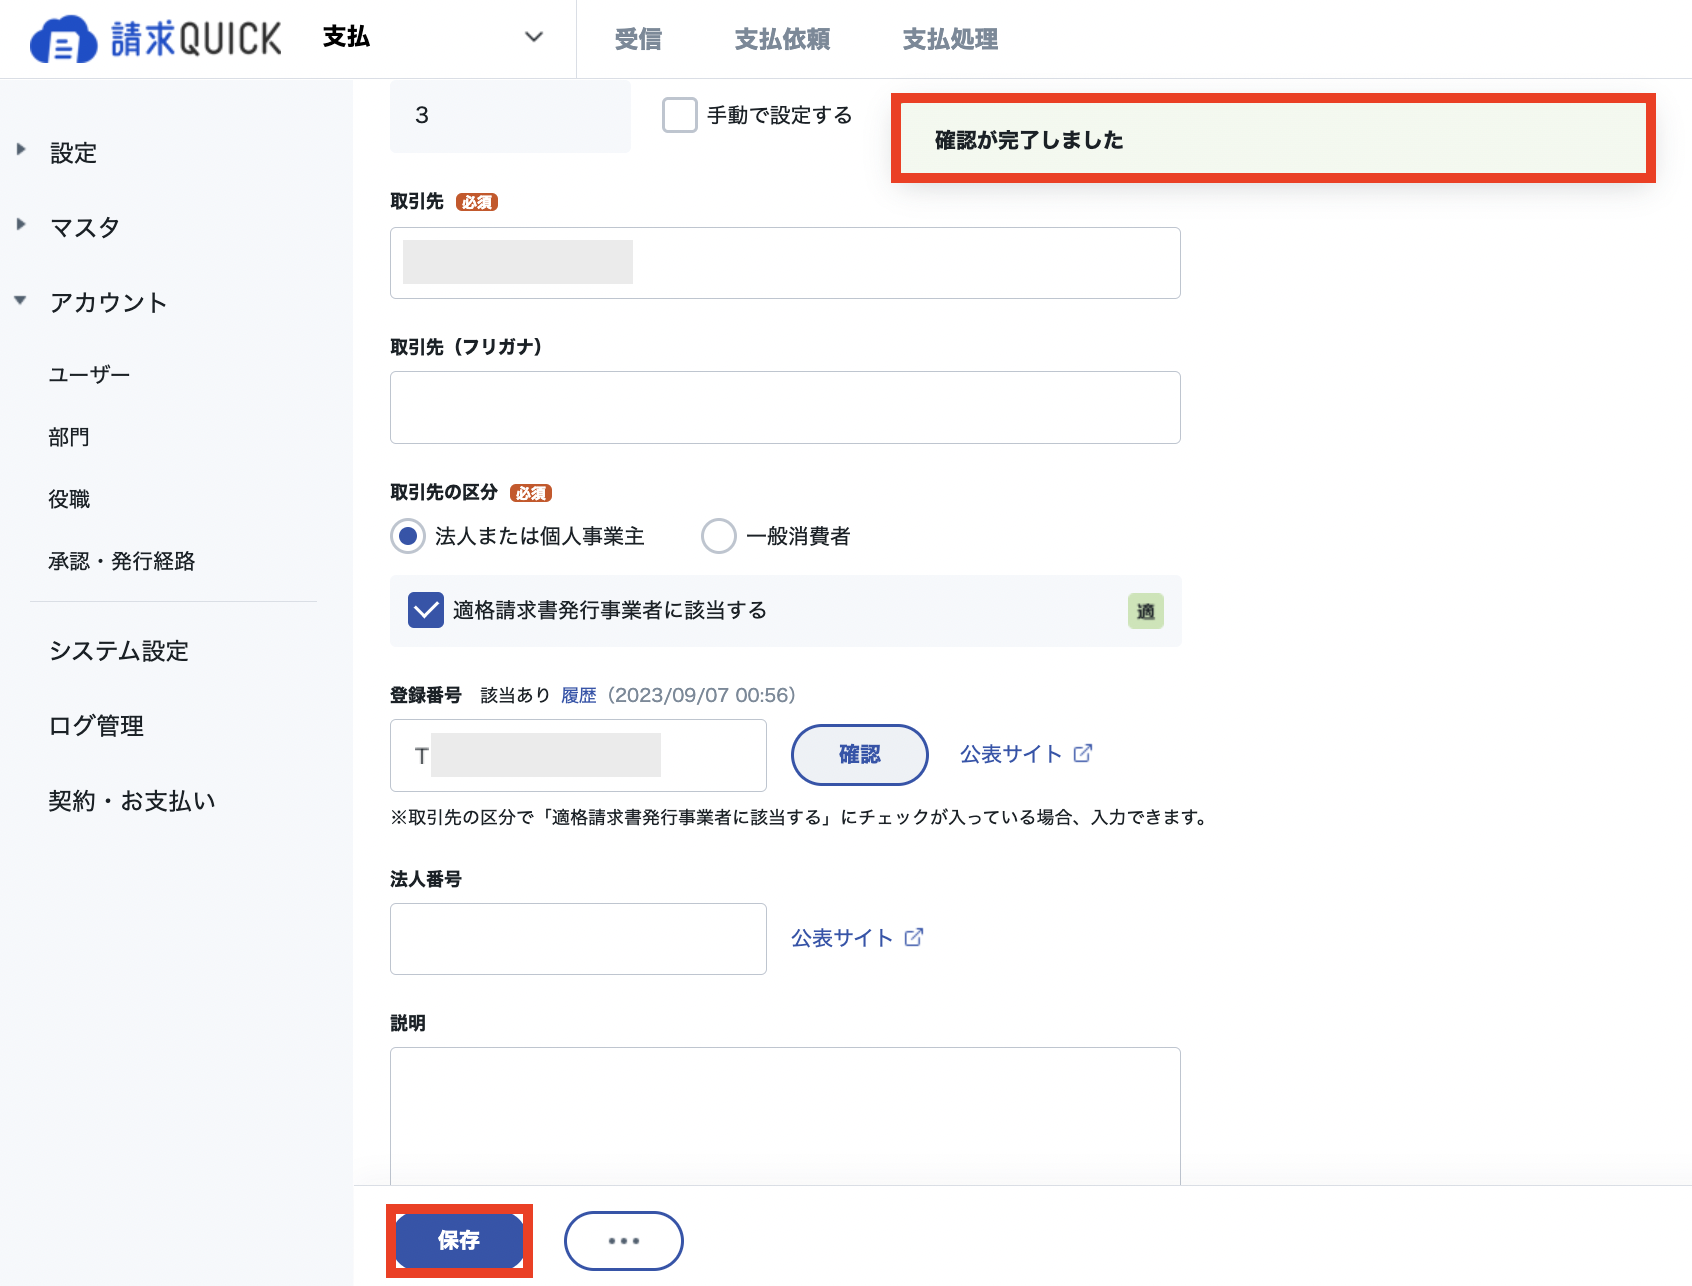Click the 該当あり status text

tap(515, 695)
